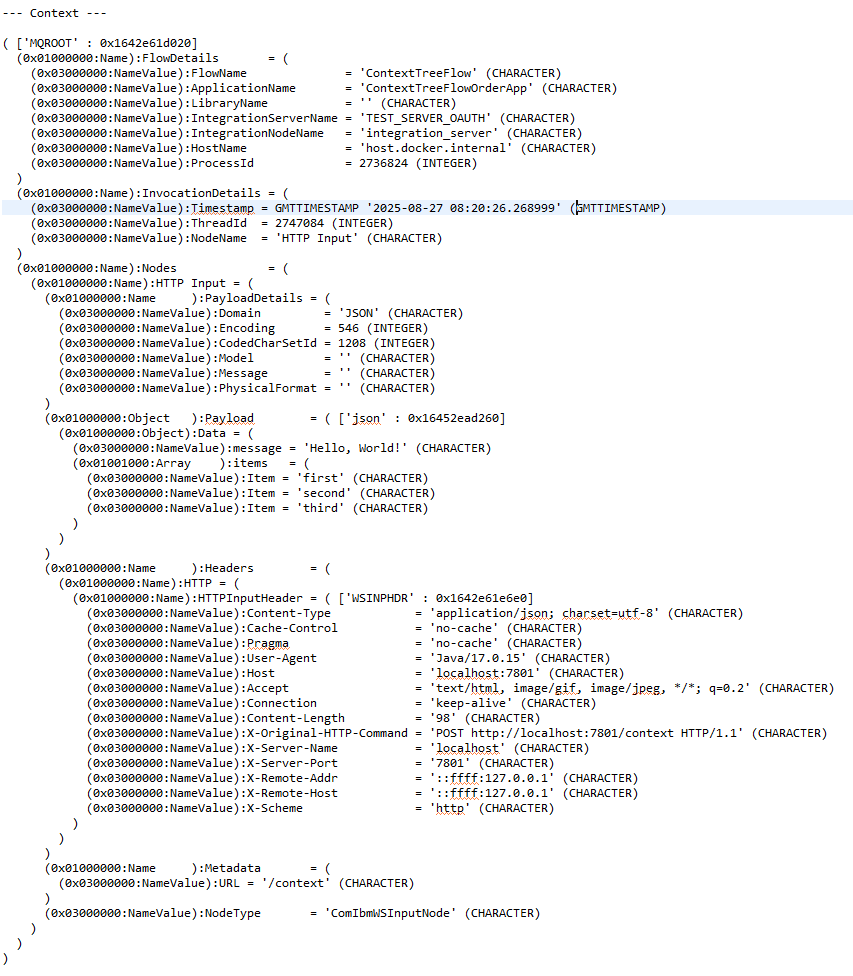Click the Host value 'localhost:7801'
This screenshot has width=853, height=976.
coord(485,673)
